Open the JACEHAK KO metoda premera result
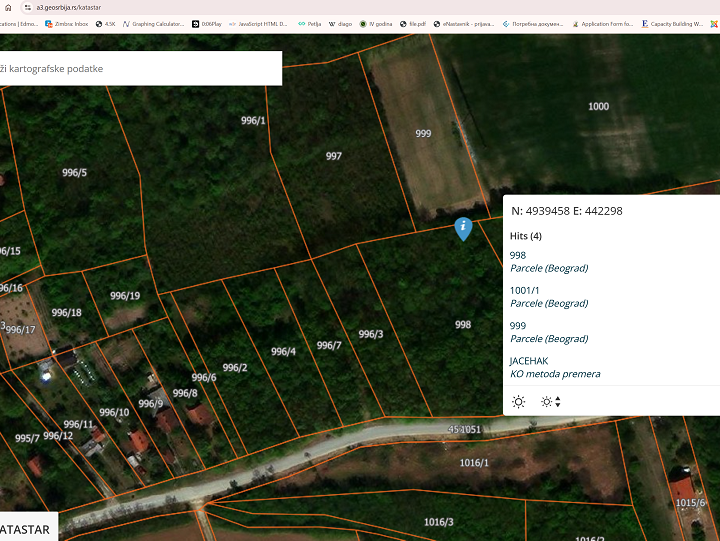Screen dimensions: 720x541 point(555,367)
